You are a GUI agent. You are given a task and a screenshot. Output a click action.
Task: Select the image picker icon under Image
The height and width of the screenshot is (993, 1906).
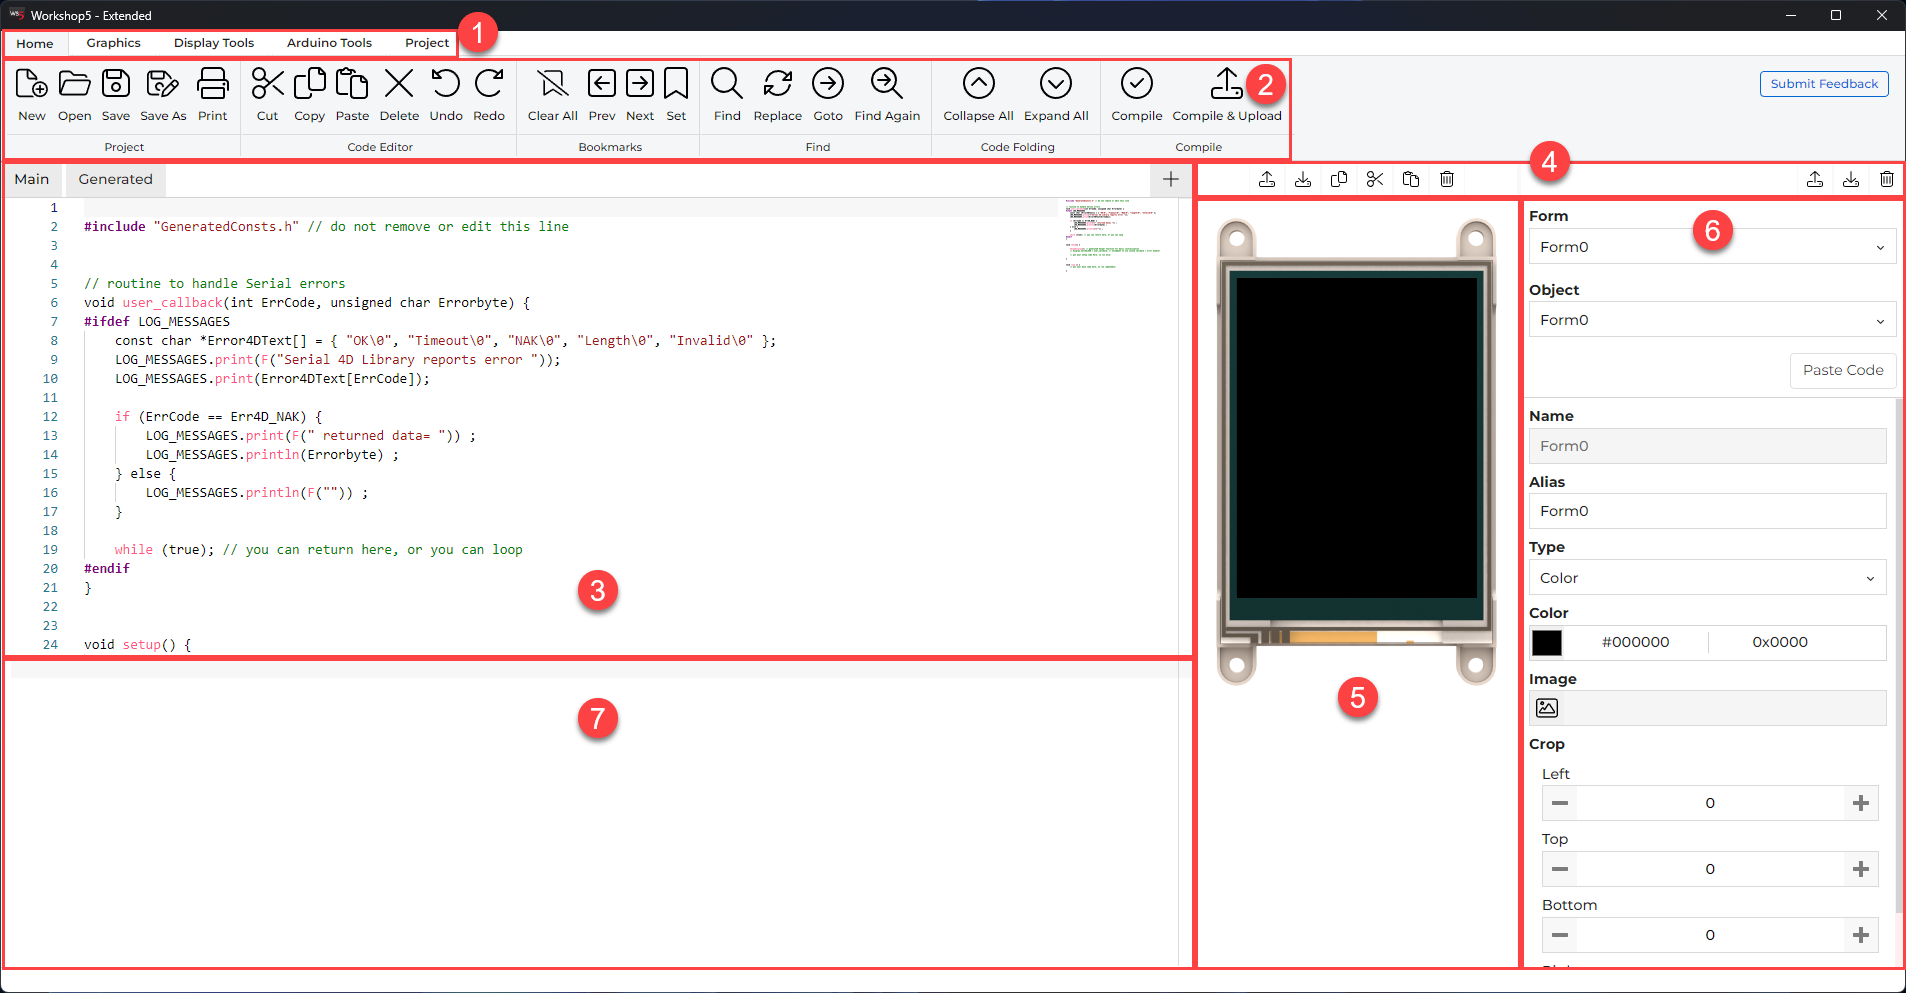(x=1547, y=708)
